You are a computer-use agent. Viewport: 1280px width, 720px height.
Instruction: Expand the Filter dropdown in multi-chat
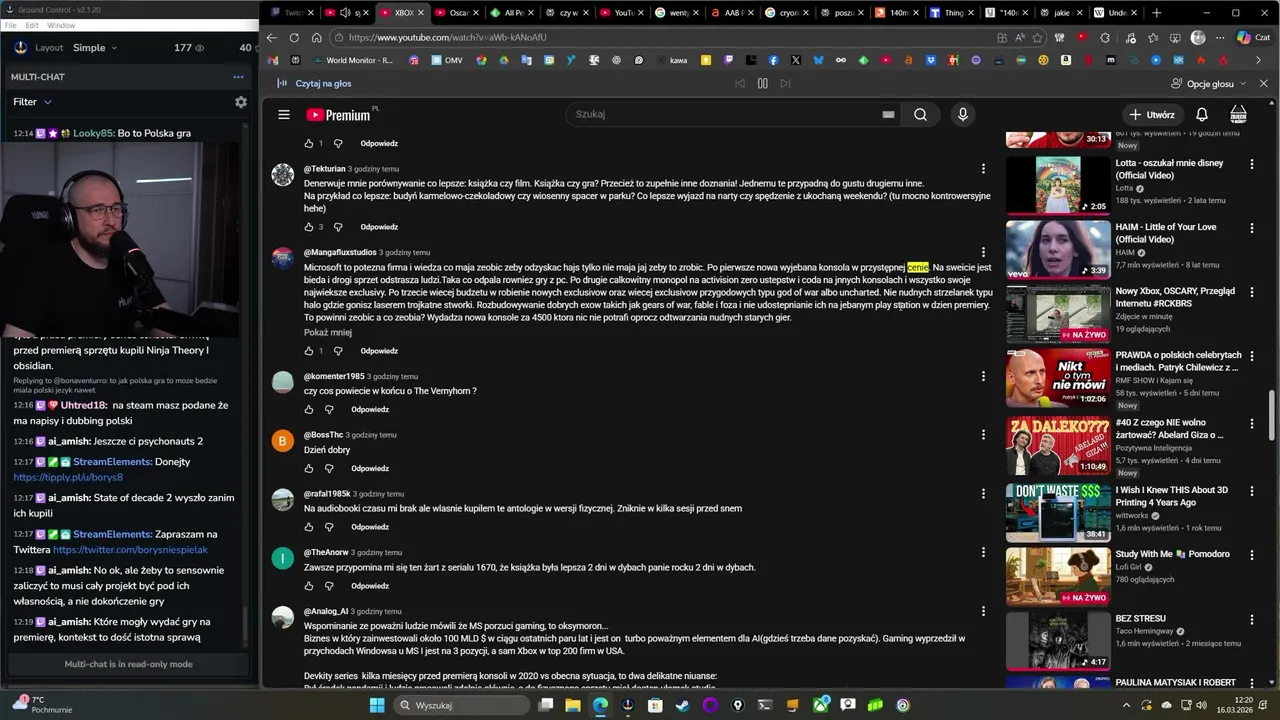tap(32, 102)
